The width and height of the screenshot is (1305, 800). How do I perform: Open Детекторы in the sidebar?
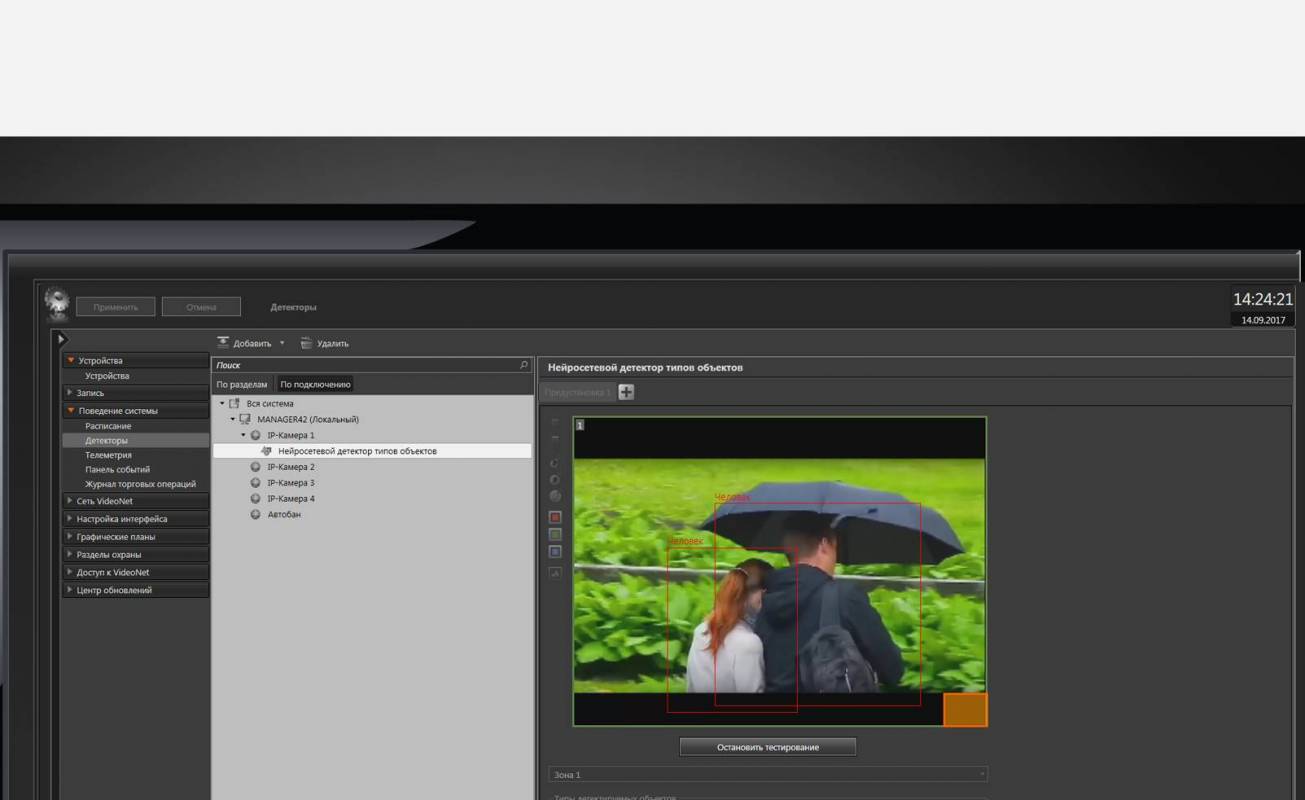tap(135, 440)
